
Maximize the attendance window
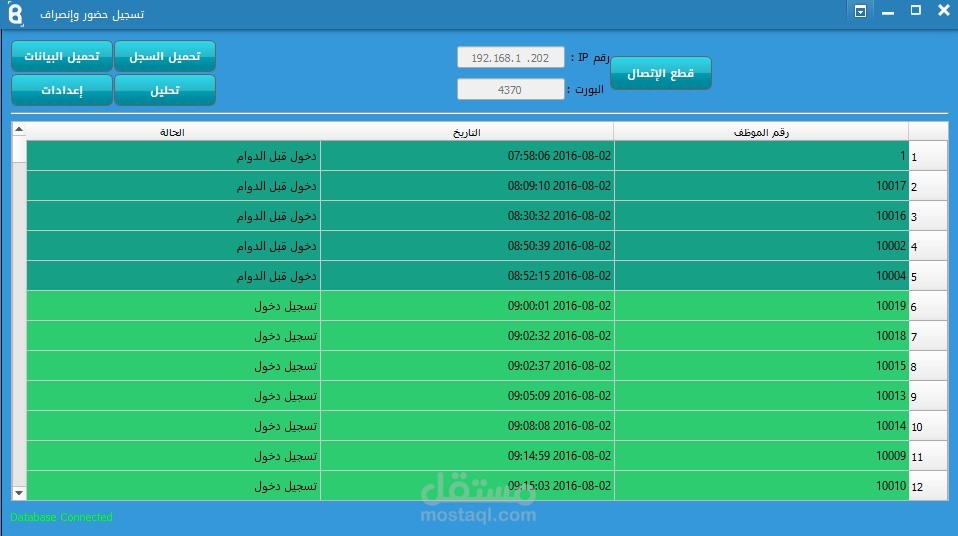coord(915,10)
